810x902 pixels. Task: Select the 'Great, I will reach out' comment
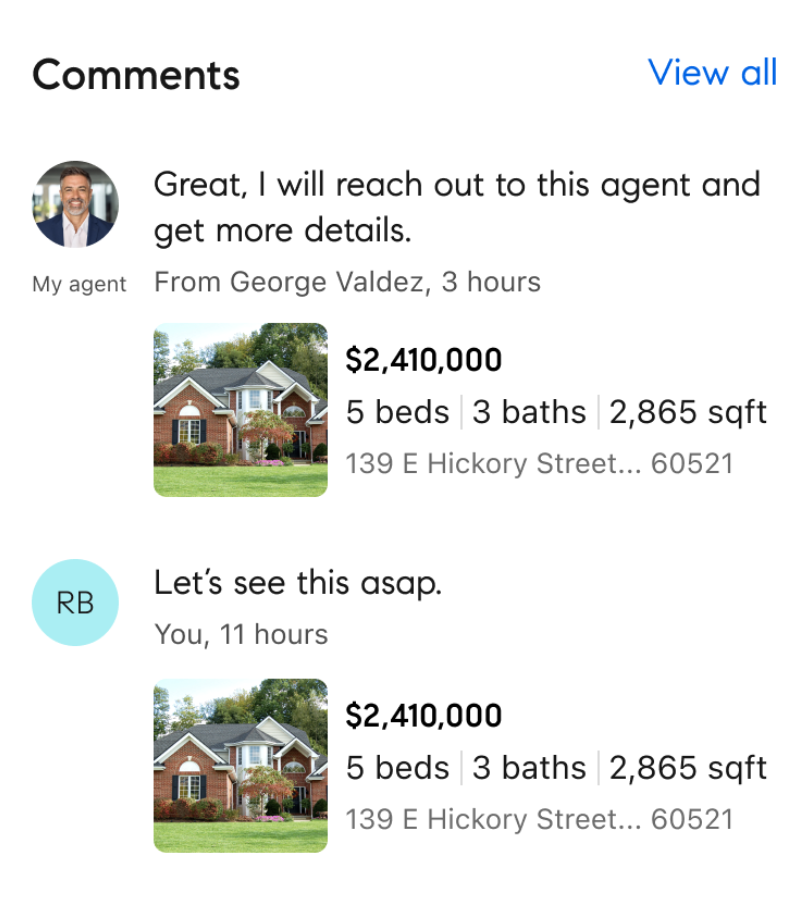coord(456,207)
